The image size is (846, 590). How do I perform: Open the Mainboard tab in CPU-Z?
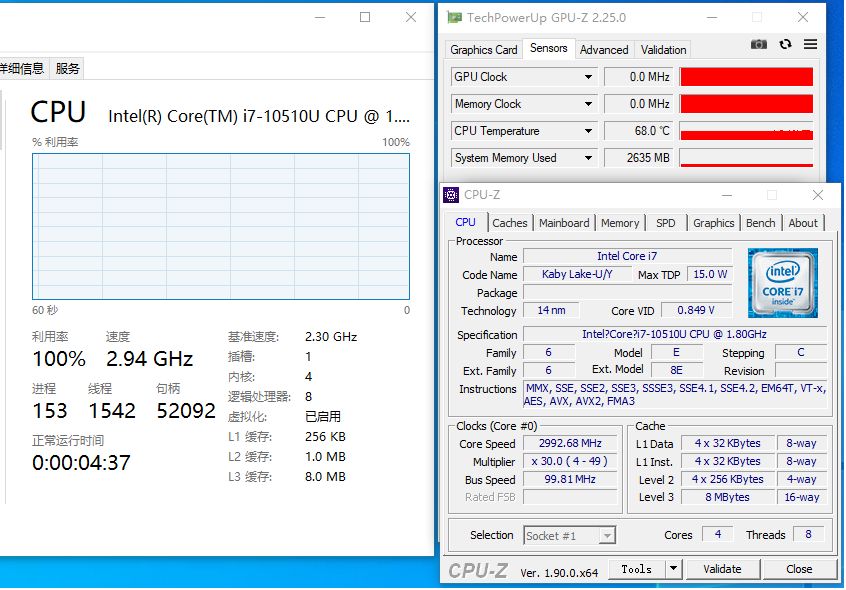pos(564,223)
